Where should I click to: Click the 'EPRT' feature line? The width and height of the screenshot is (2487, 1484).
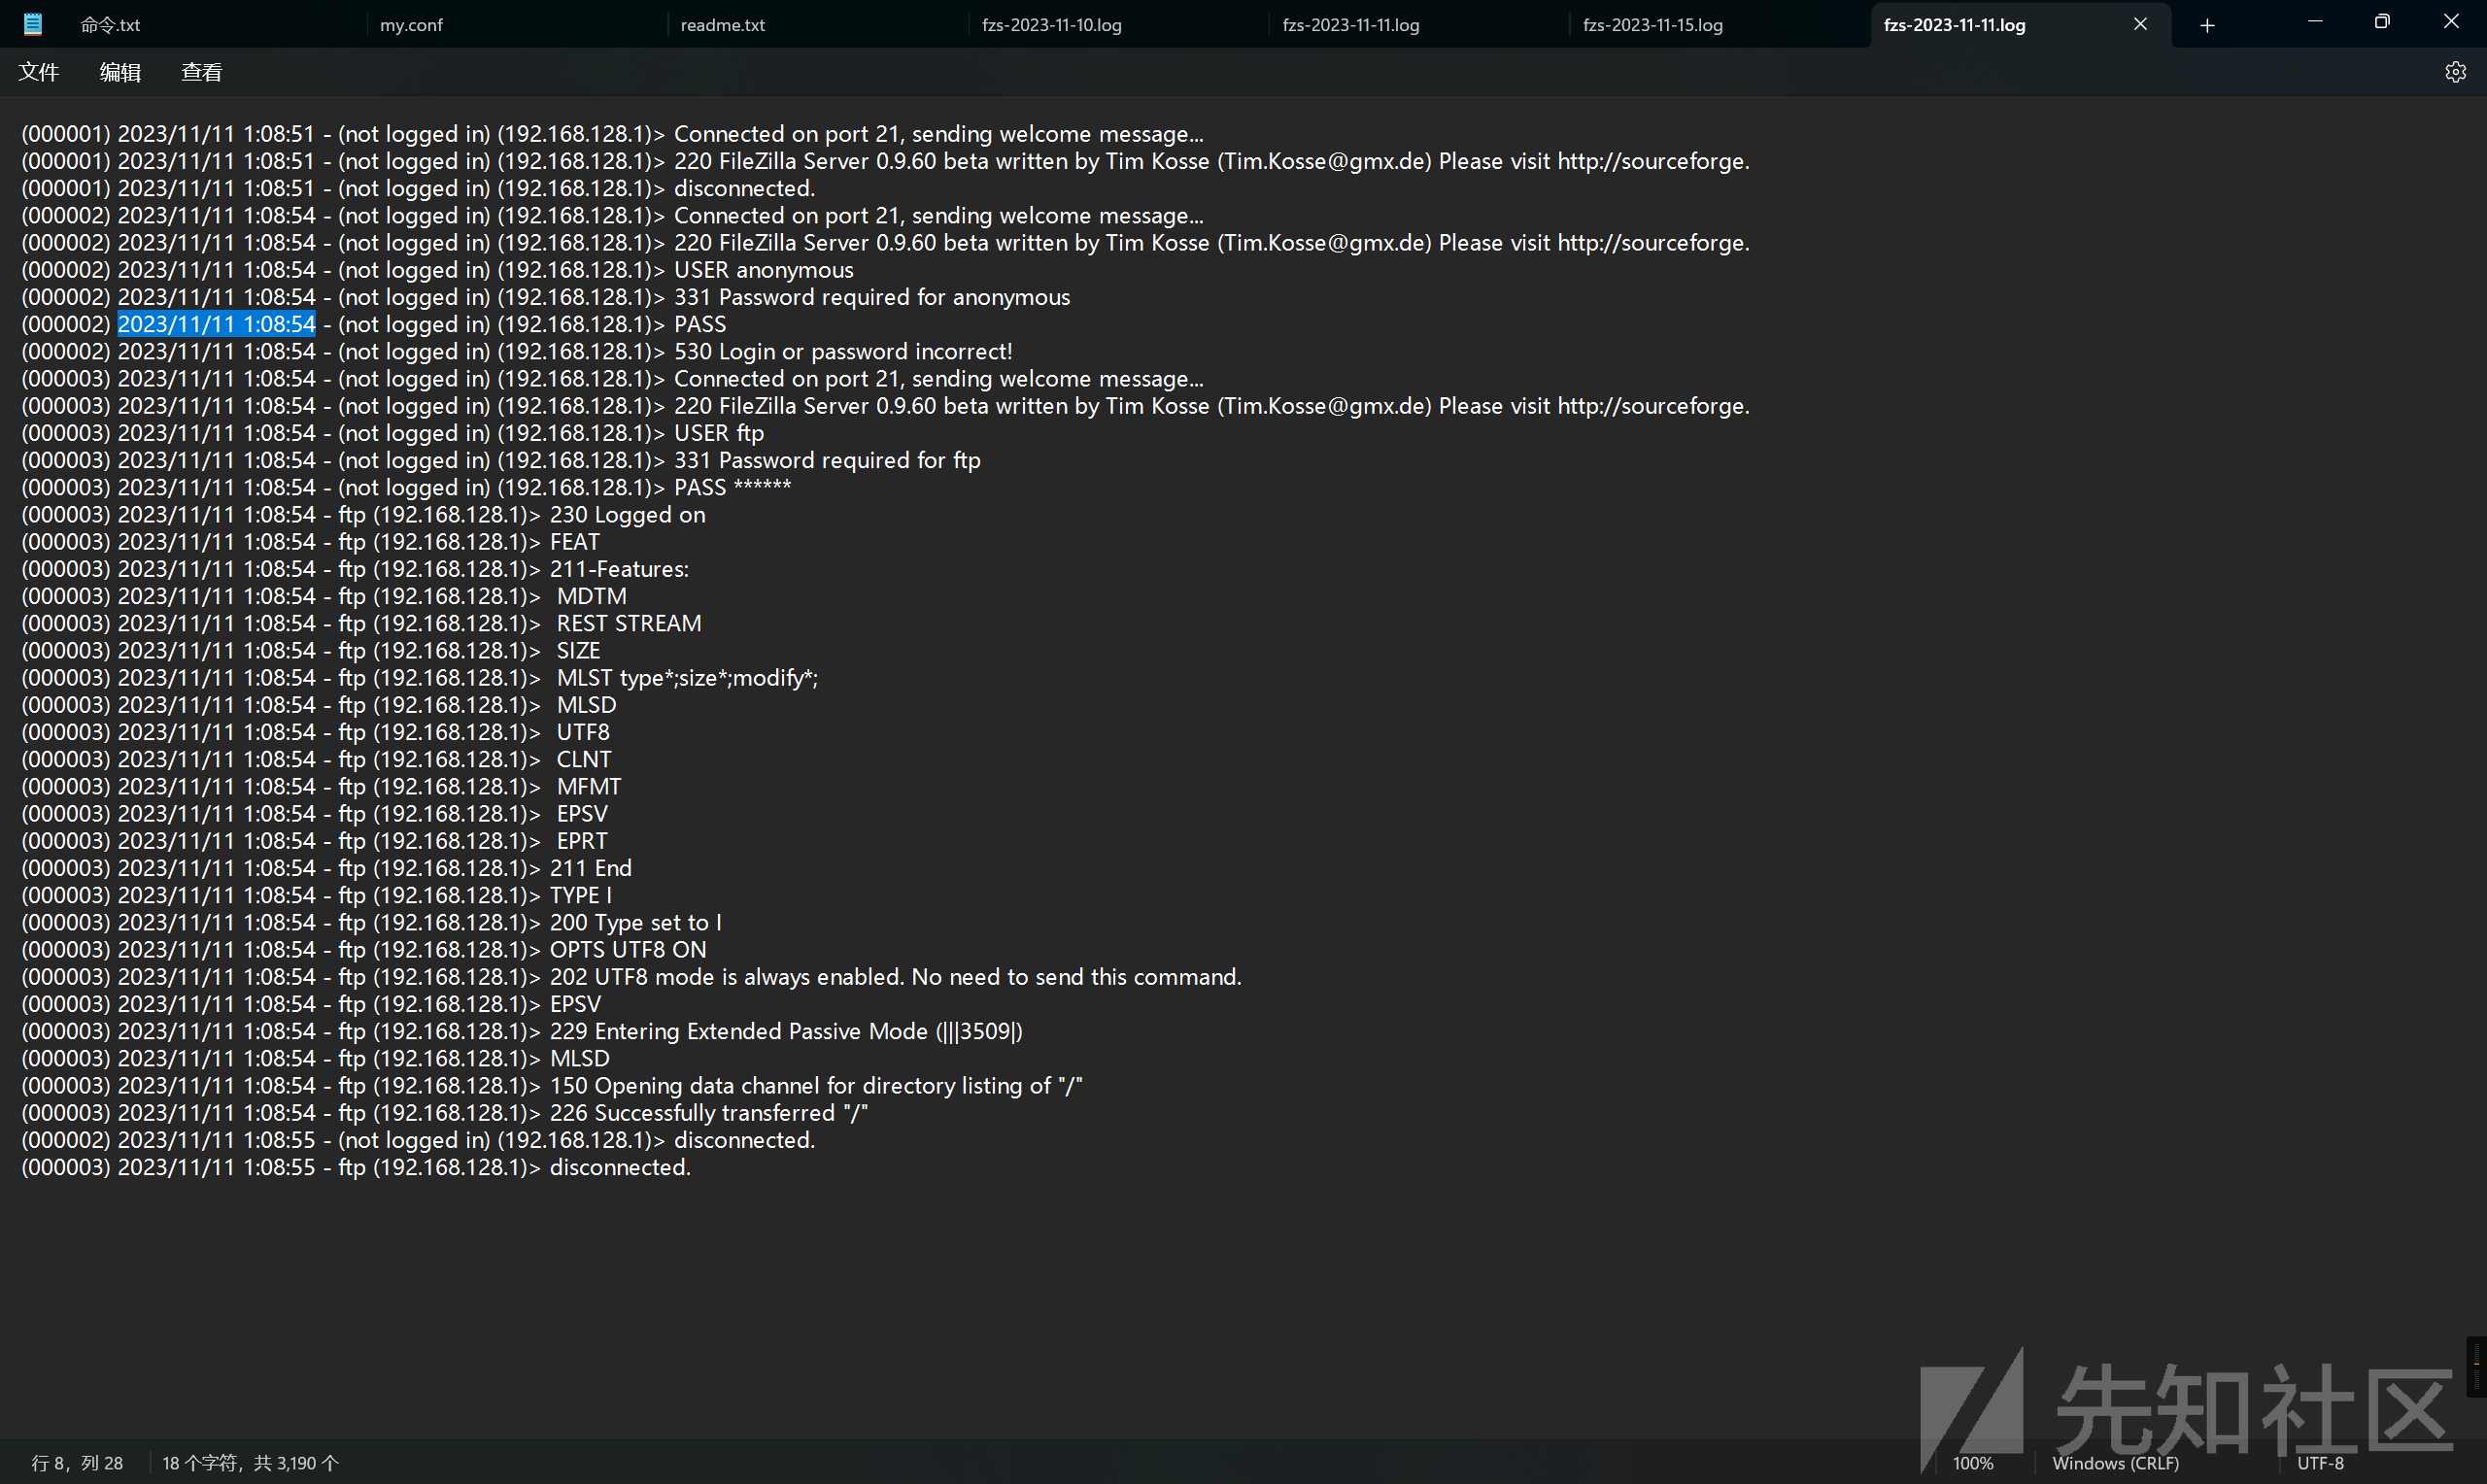314,841
